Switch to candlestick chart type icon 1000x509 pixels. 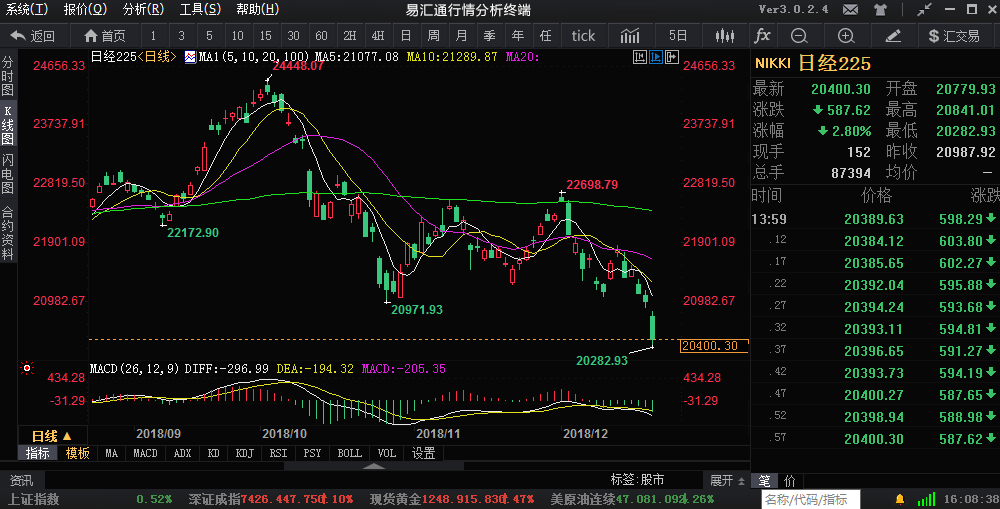[724, 36]
